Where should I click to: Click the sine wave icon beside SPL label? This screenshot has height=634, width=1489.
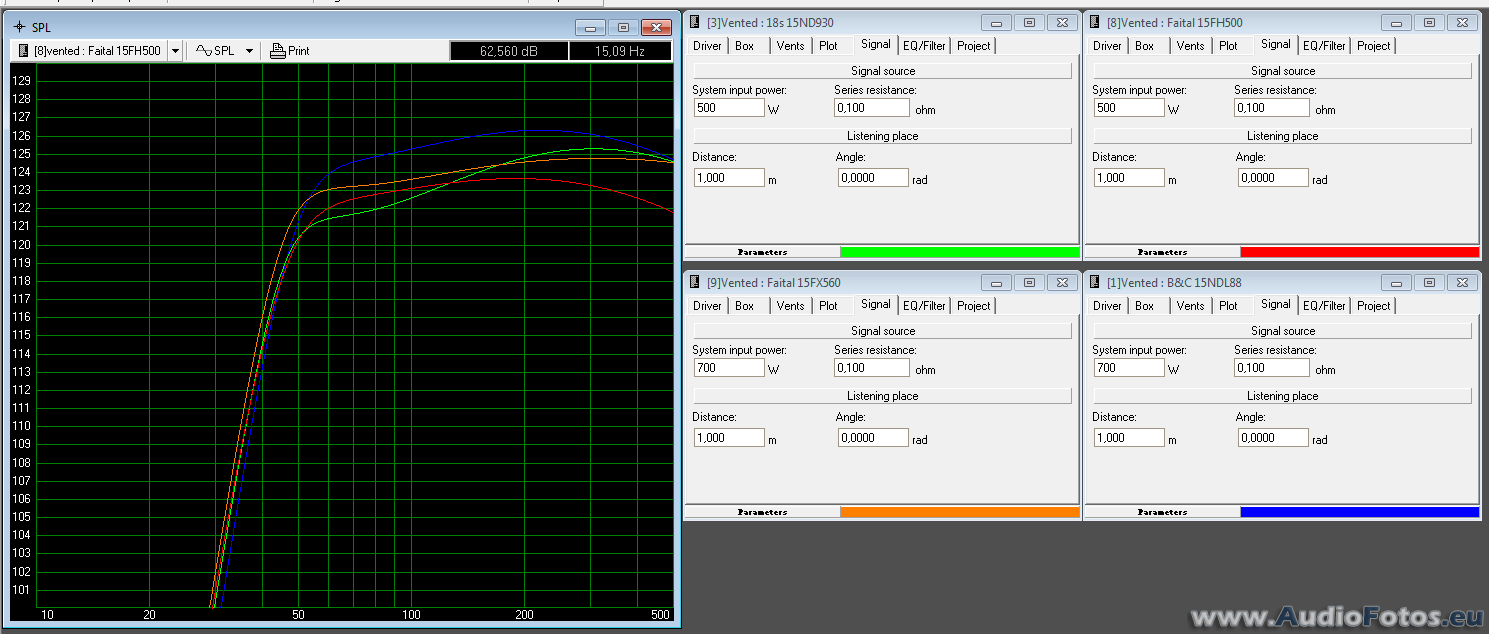tap(204, 51)
